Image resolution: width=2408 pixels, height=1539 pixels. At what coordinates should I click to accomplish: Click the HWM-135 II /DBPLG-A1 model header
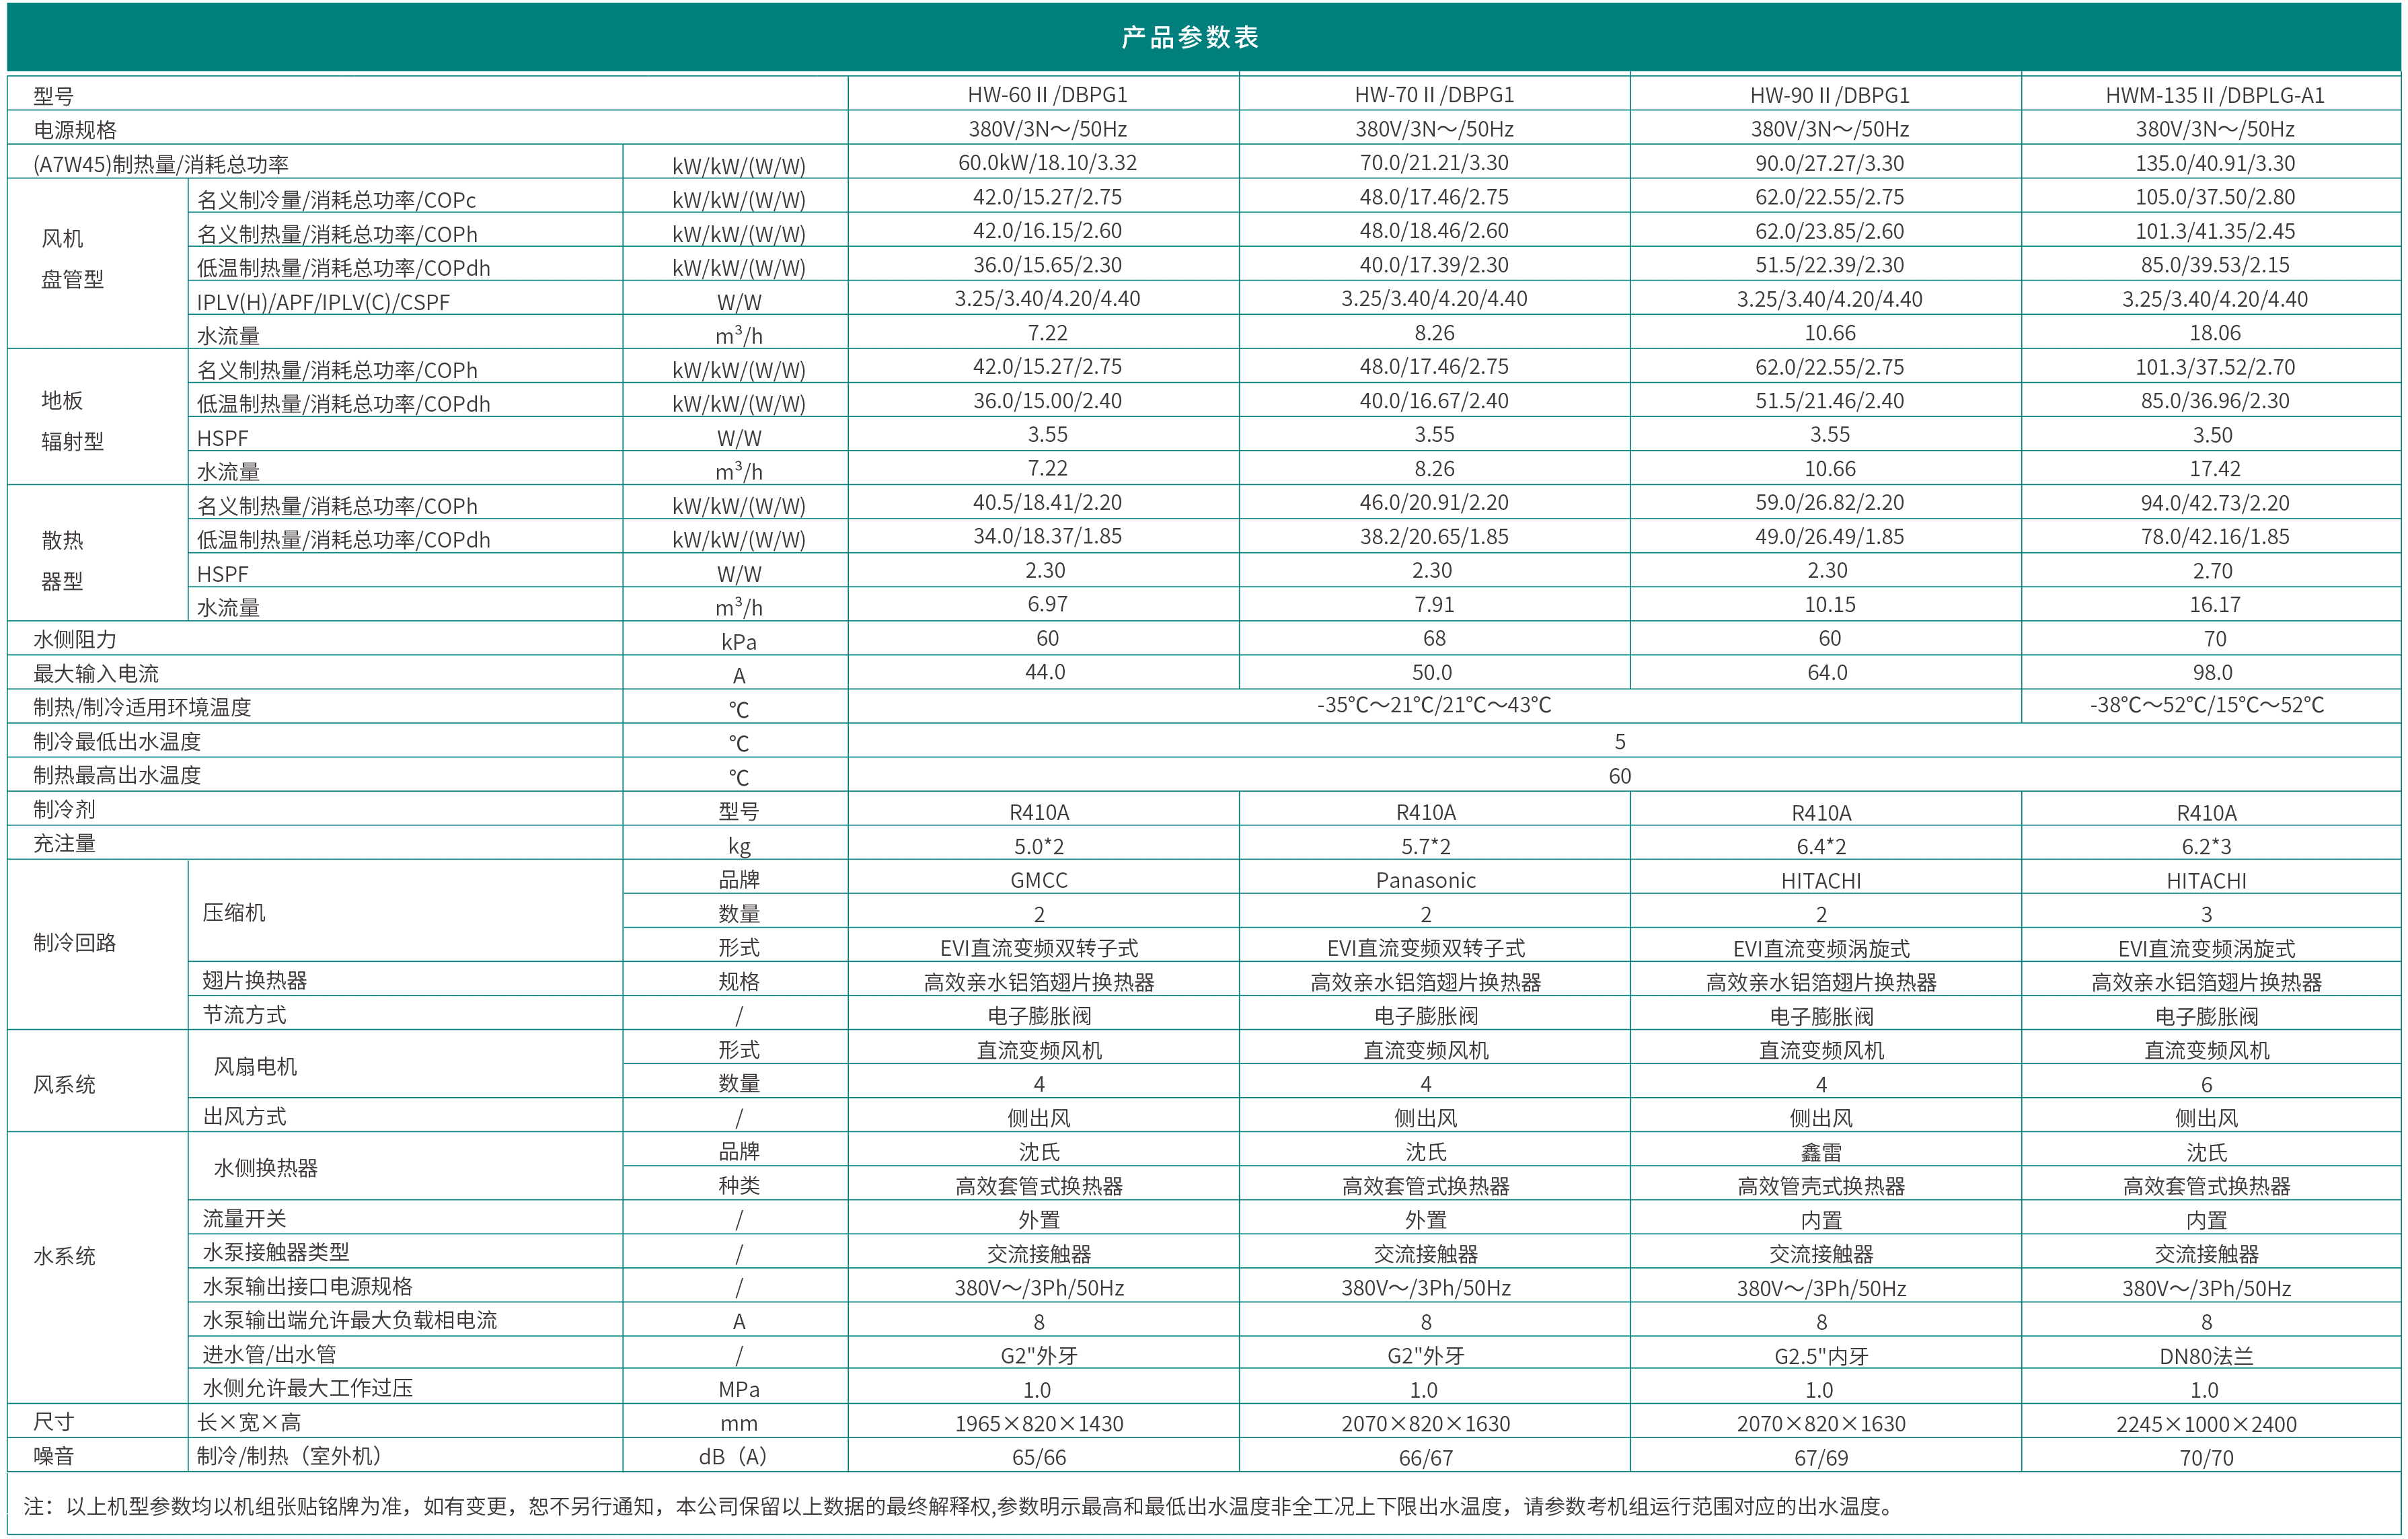pos(2214,95)
